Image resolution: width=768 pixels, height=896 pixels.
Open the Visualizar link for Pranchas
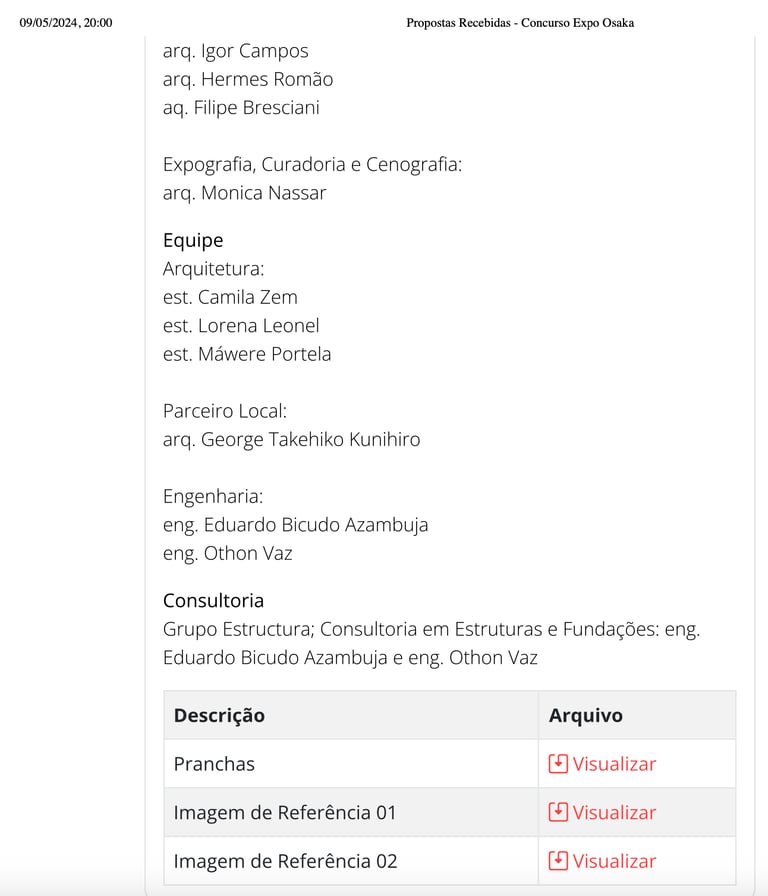(614, 764)
